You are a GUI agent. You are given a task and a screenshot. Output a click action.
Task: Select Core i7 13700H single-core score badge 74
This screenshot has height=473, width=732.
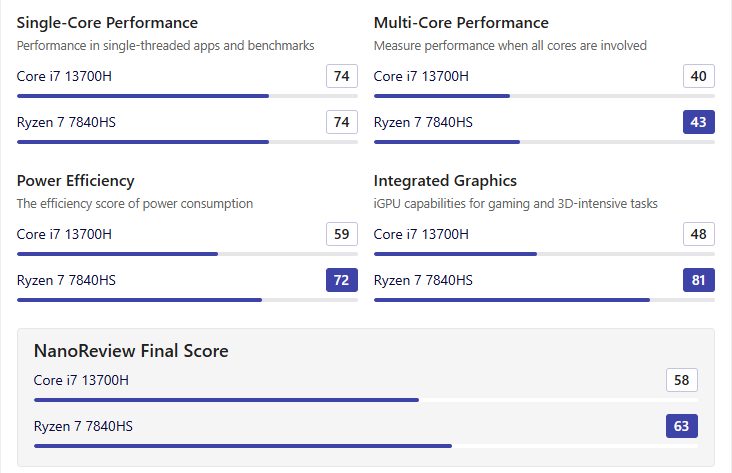point(341,76)
